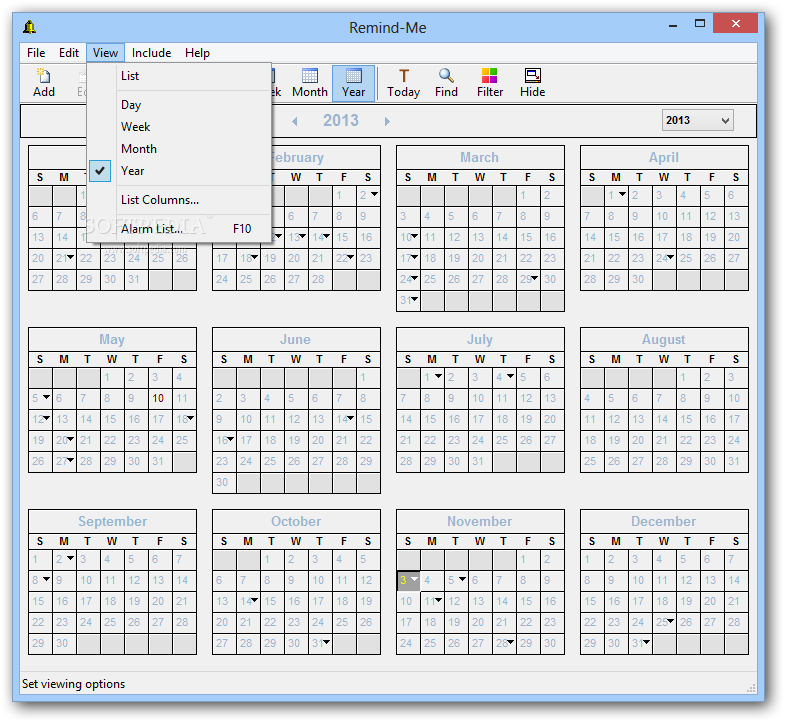Click the March month header
Screen dimensions: 785x722
(480, 157)
